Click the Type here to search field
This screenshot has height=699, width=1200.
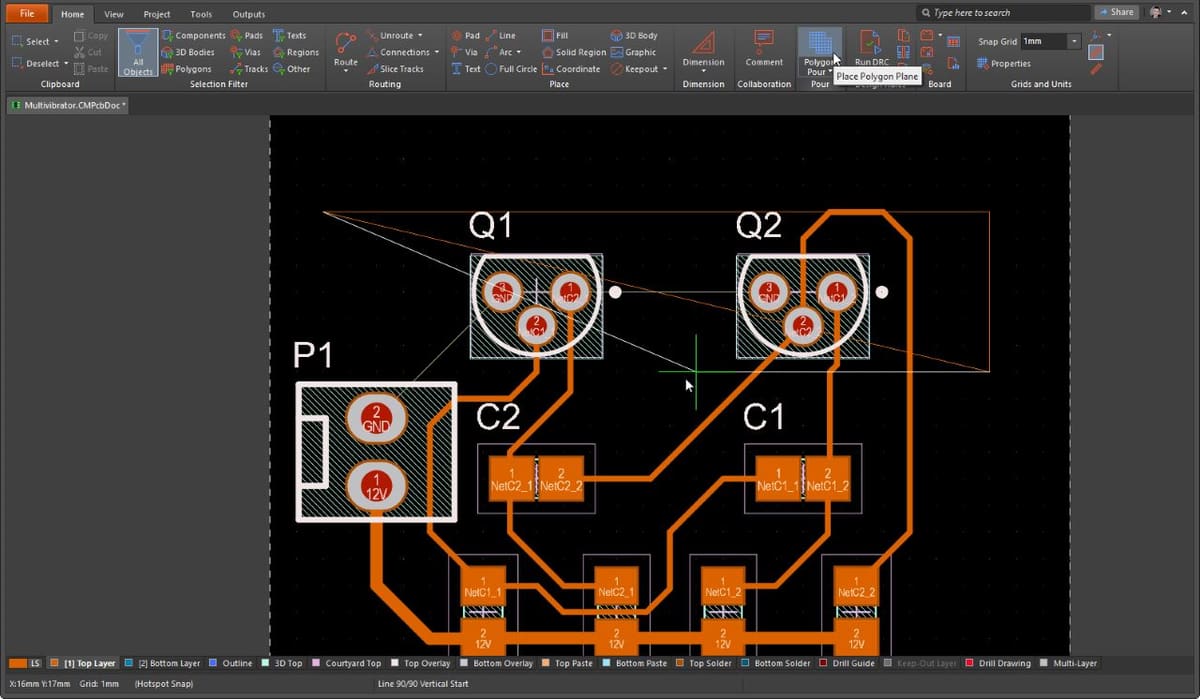click(x=1003, y=12)
